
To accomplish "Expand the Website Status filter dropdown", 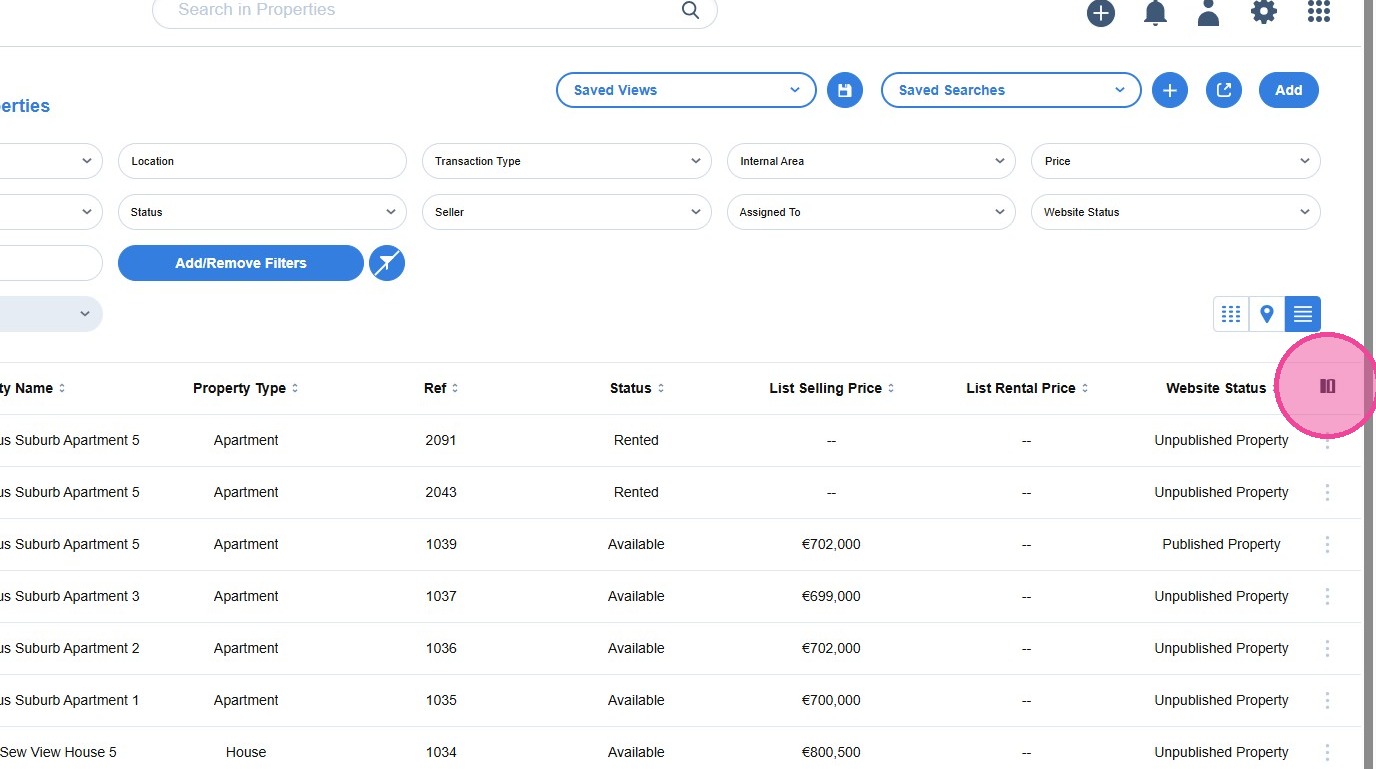I will pyautogui.click(x=1175, y=212).
